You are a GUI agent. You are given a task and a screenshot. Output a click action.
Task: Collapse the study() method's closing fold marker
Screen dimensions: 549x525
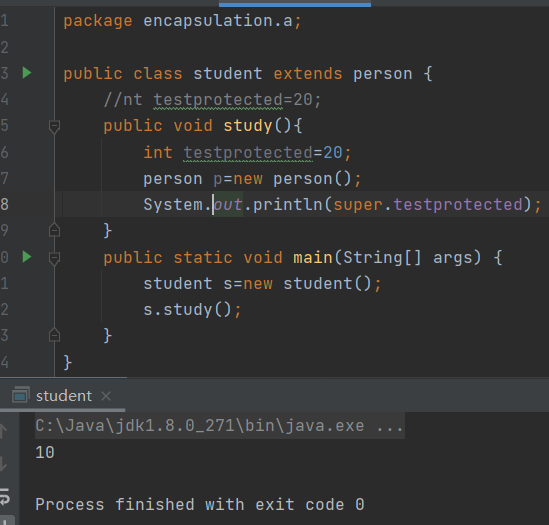tap(54, 230)
